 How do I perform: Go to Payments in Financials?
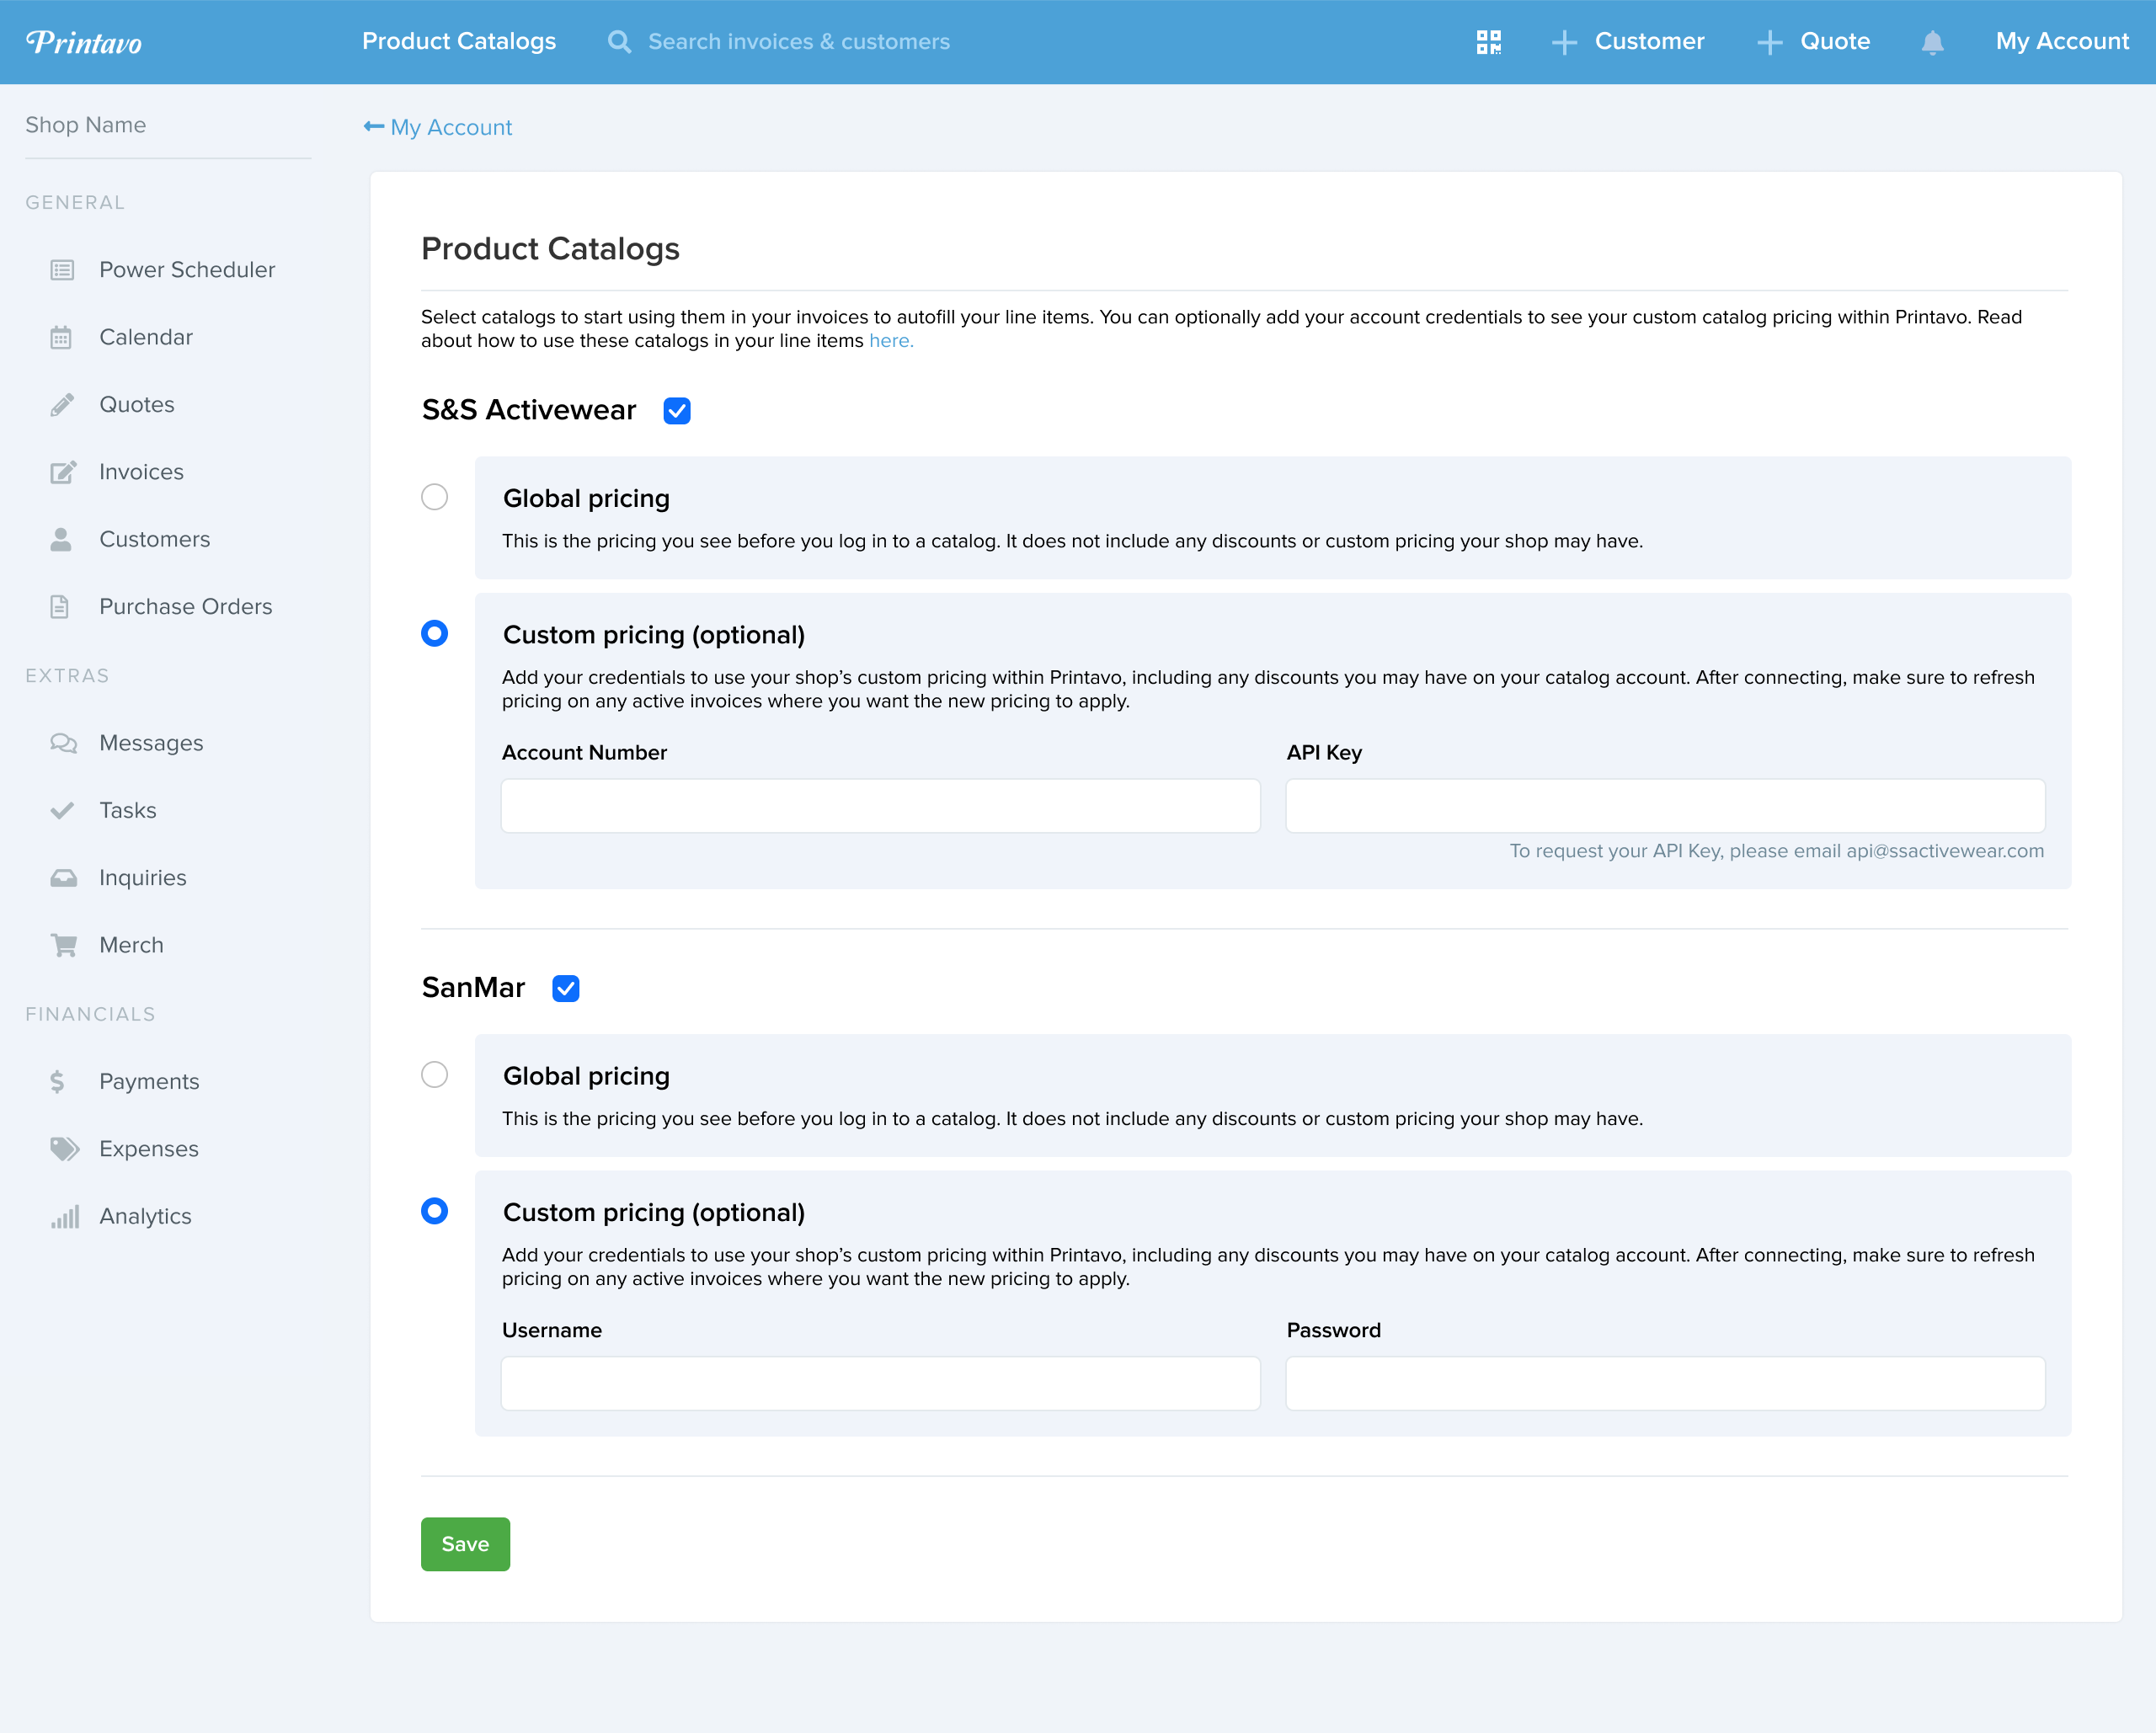coord(149,1082)
